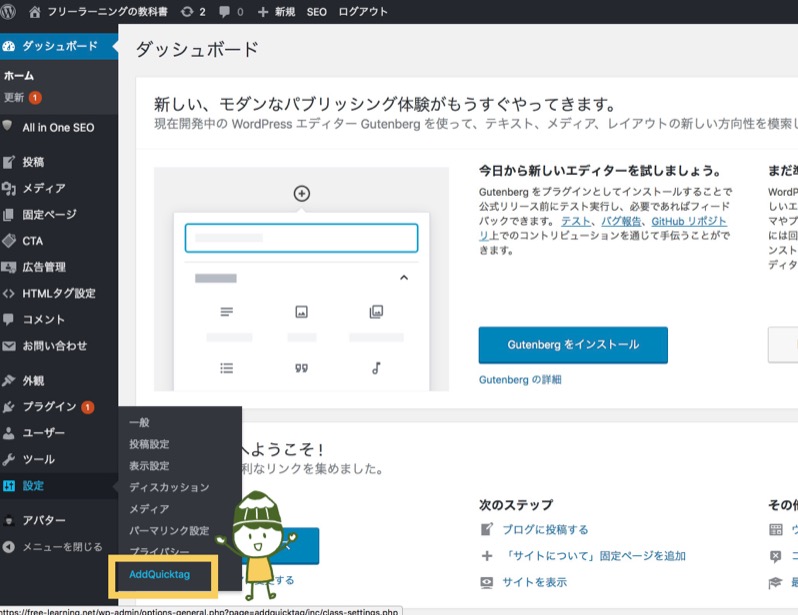Screen dimensions: 798x615
Task: Select 投稿設定 in settings flyout
Action: [149, 444]
